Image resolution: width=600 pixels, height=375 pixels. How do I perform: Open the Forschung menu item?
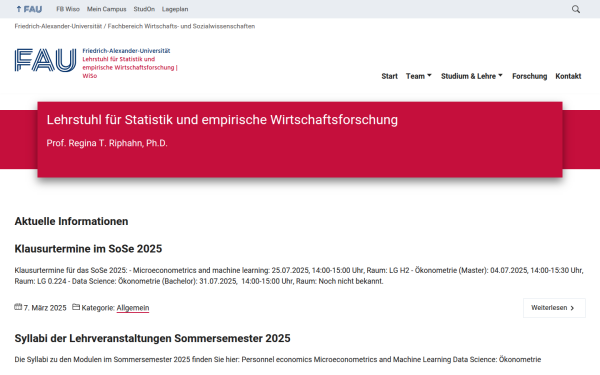pos(530,76)
